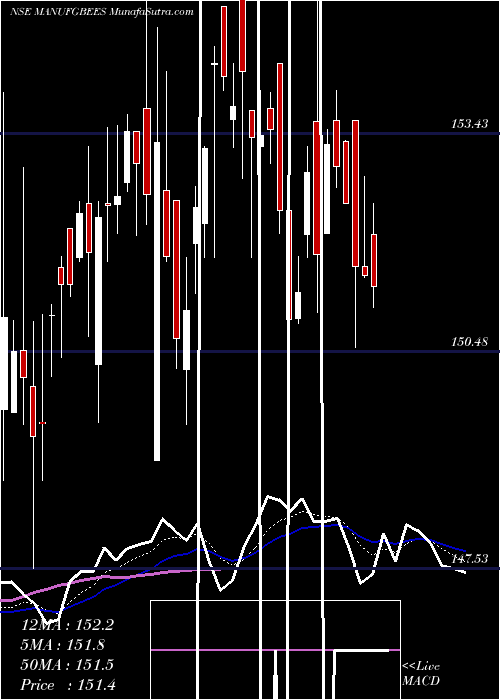The height and width of the screenshot is (700, 500).
Task: Click the <<Live MACD label
Action: 421,674
